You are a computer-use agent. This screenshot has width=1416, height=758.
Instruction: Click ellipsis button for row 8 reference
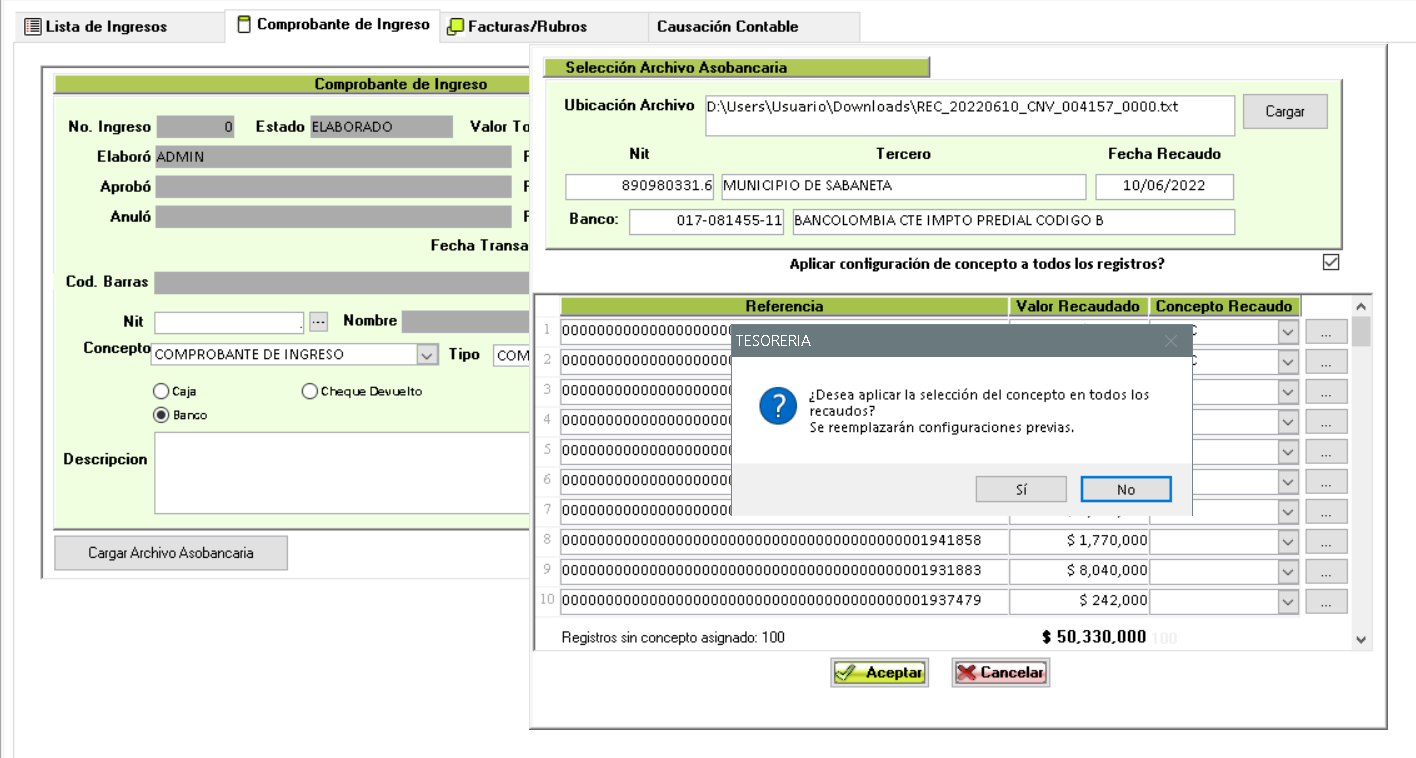(x=1326, y=542)
